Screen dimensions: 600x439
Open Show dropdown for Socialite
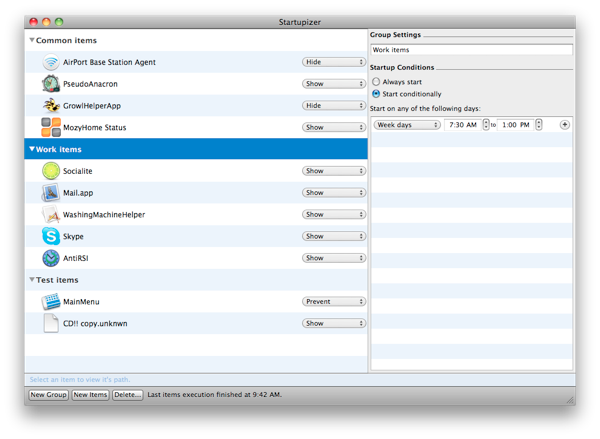tap(334, 171)
